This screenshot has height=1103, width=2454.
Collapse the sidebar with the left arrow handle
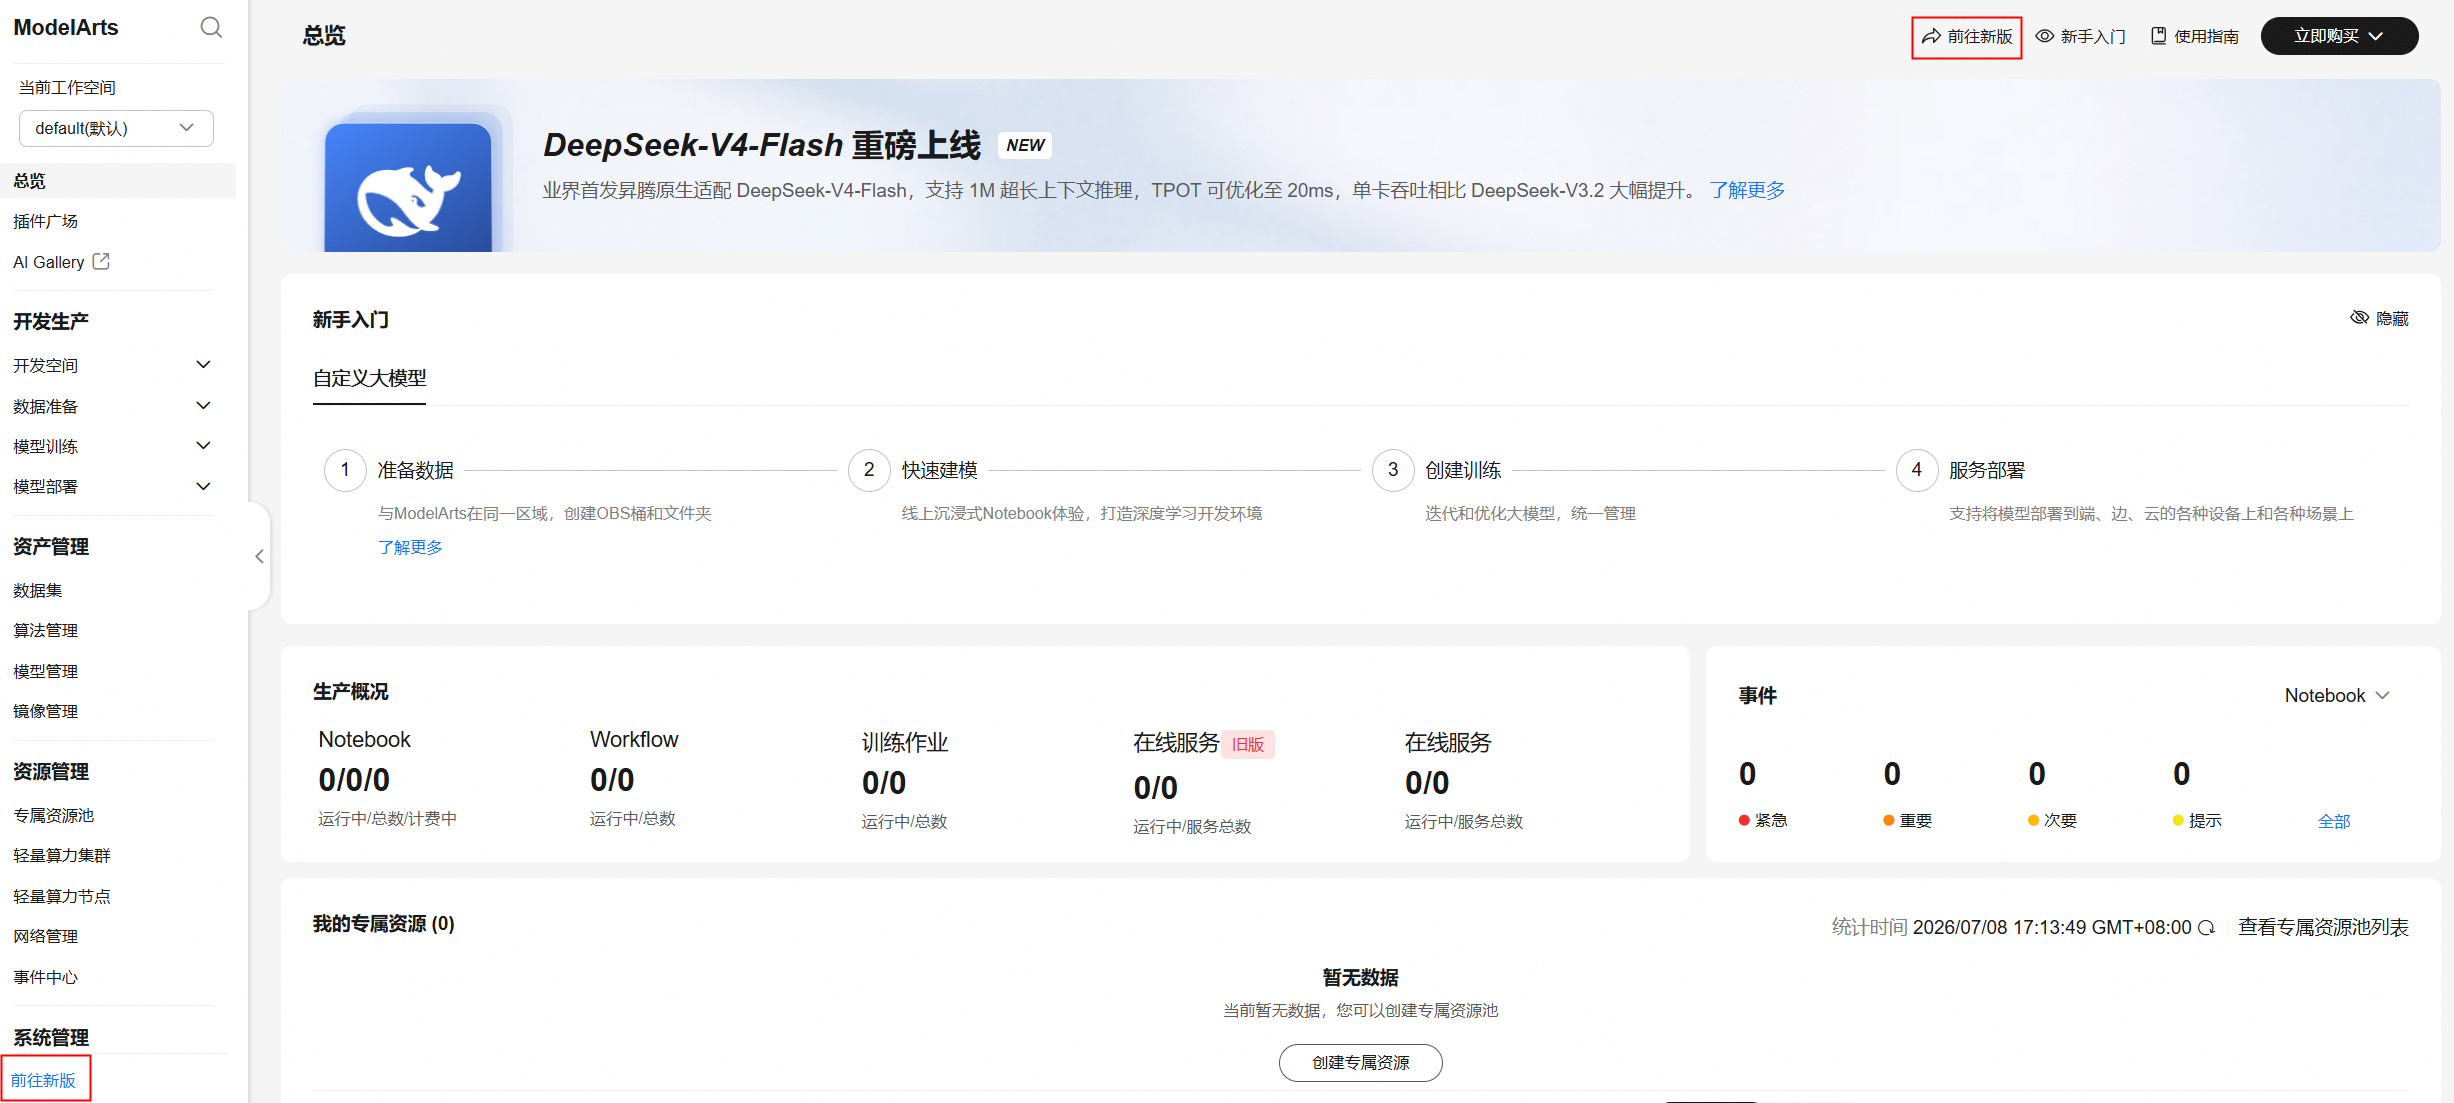(x=259, y=556)
